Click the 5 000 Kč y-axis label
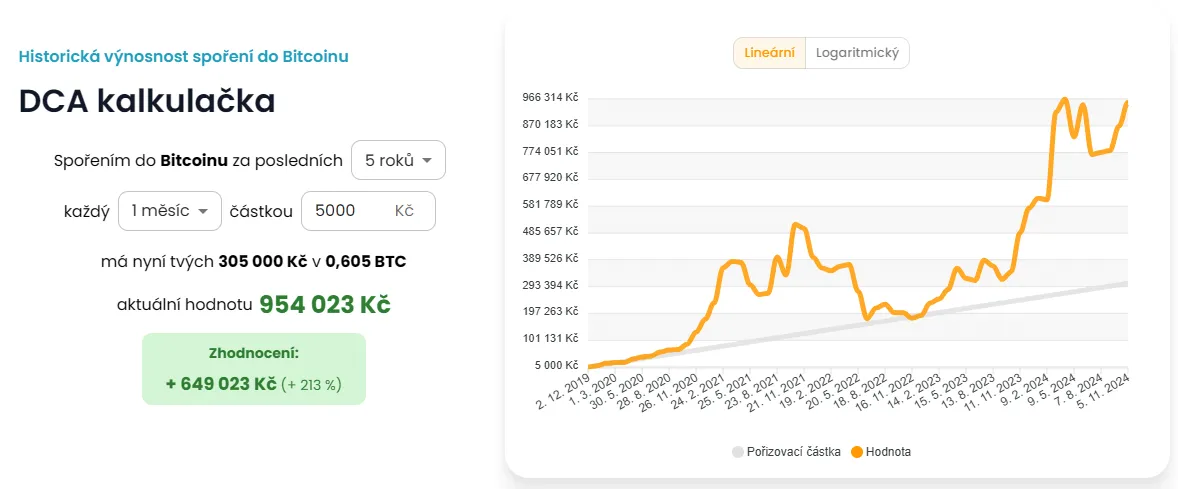The image size is (1178, 489). [x=554, y=365]
